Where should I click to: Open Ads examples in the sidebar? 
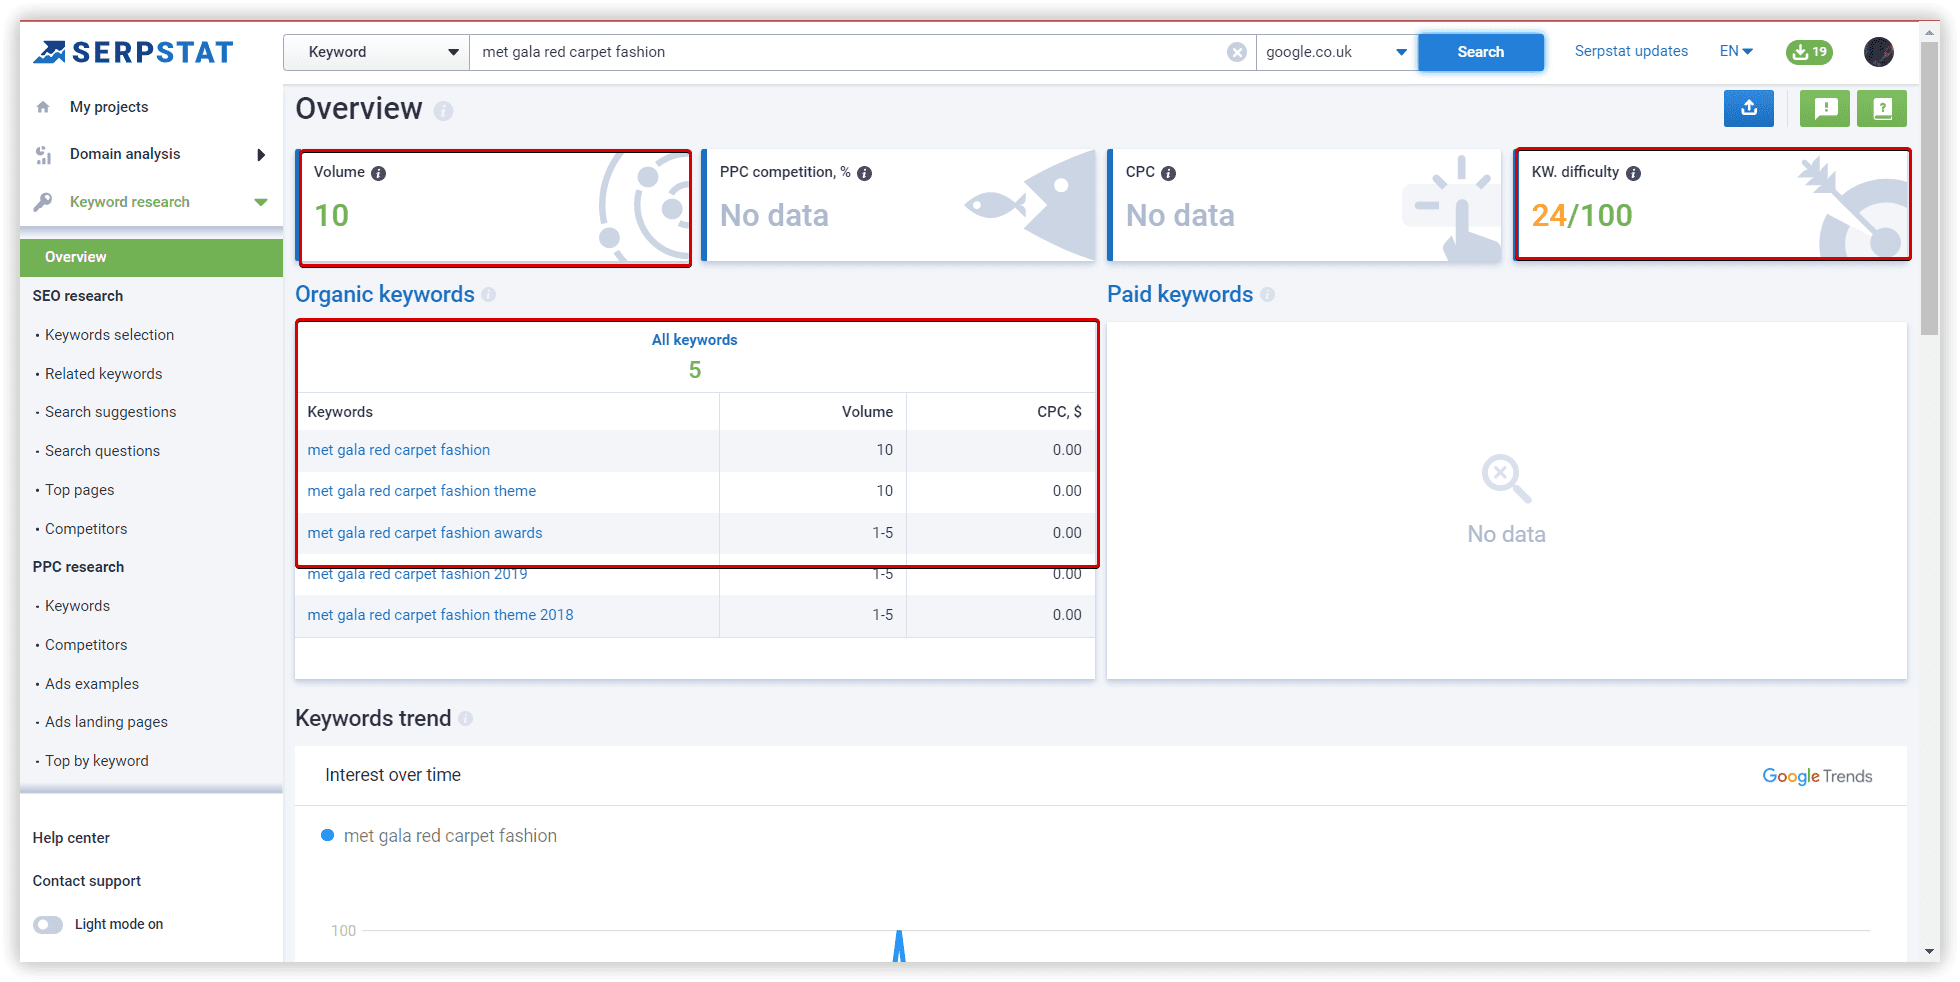(x=92, y=684)
